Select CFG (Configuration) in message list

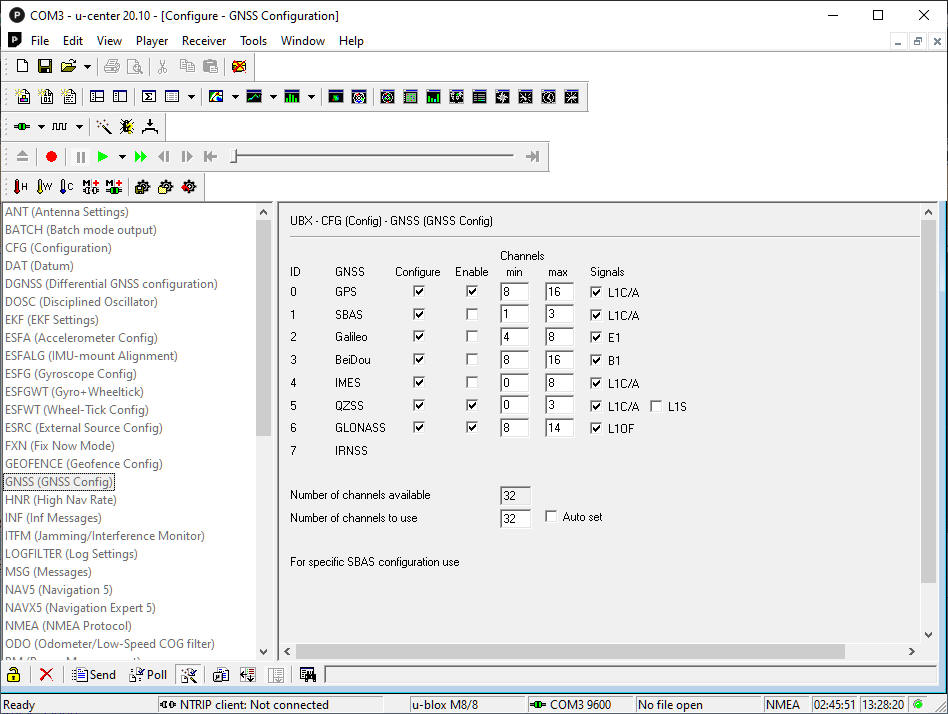click(58, 247)
